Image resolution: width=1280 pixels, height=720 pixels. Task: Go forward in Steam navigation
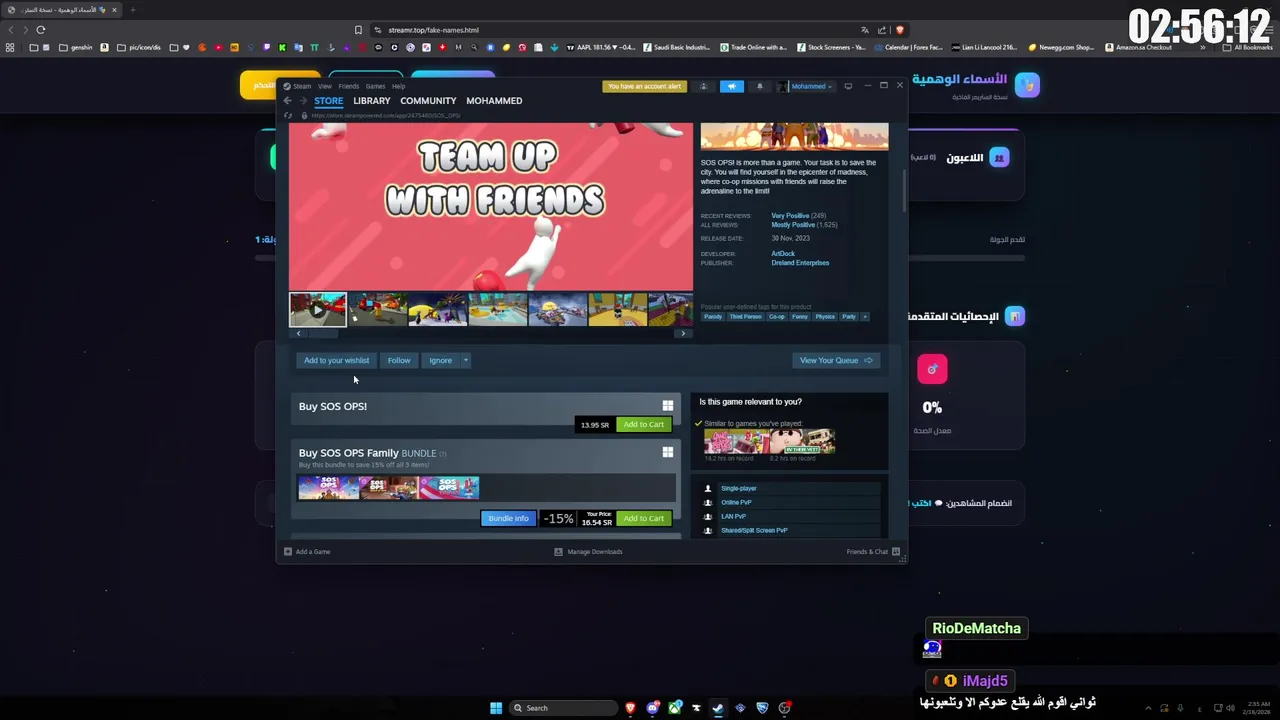pyautogui.click(x=301, y=101)
